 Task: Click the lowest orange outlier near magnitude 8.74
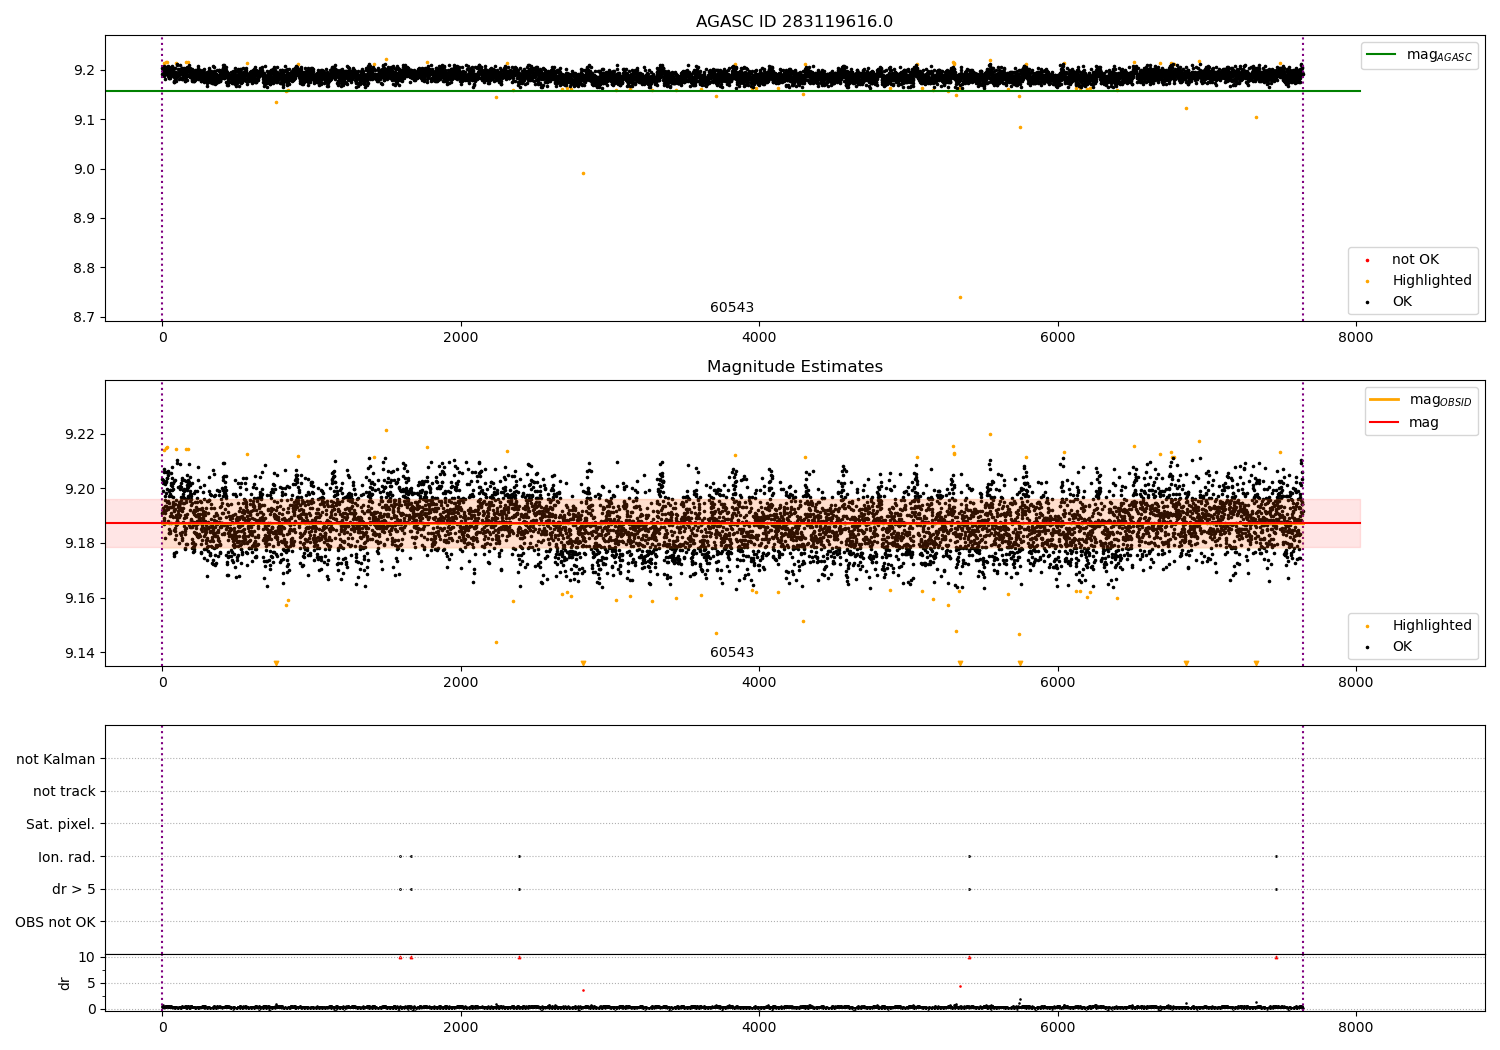click(x=960, y=297)
